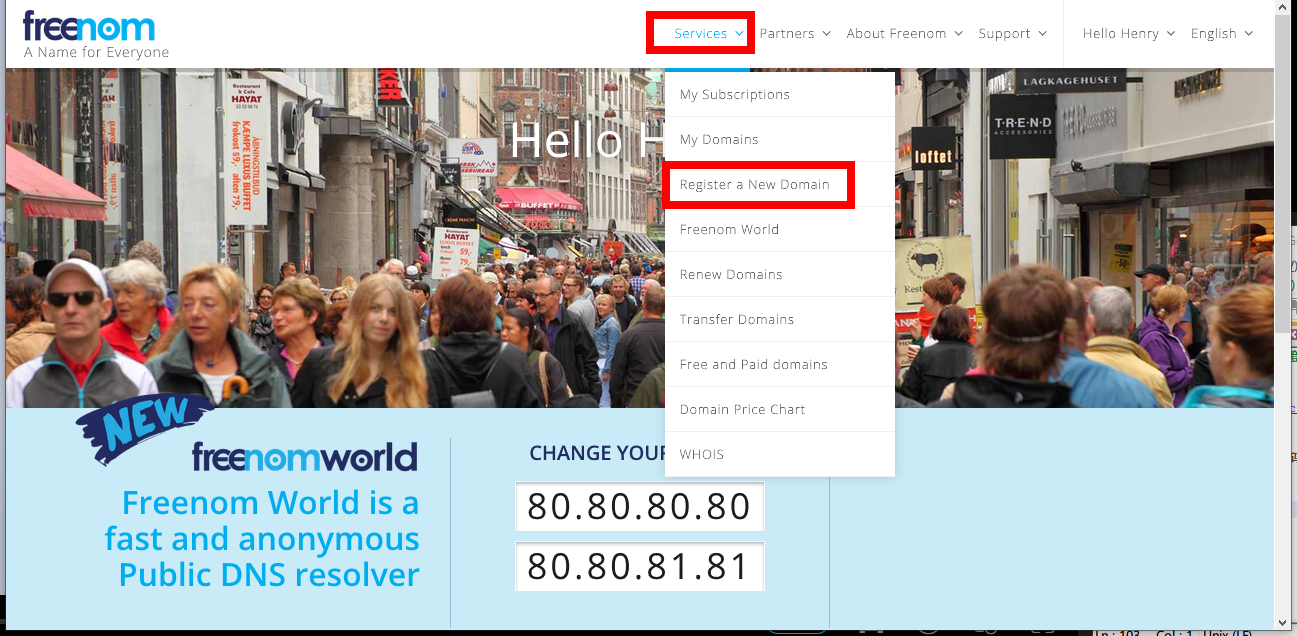Select Freenom World menu entry
This screenshot has height=636, width=1297.
[x=780, y=229]
